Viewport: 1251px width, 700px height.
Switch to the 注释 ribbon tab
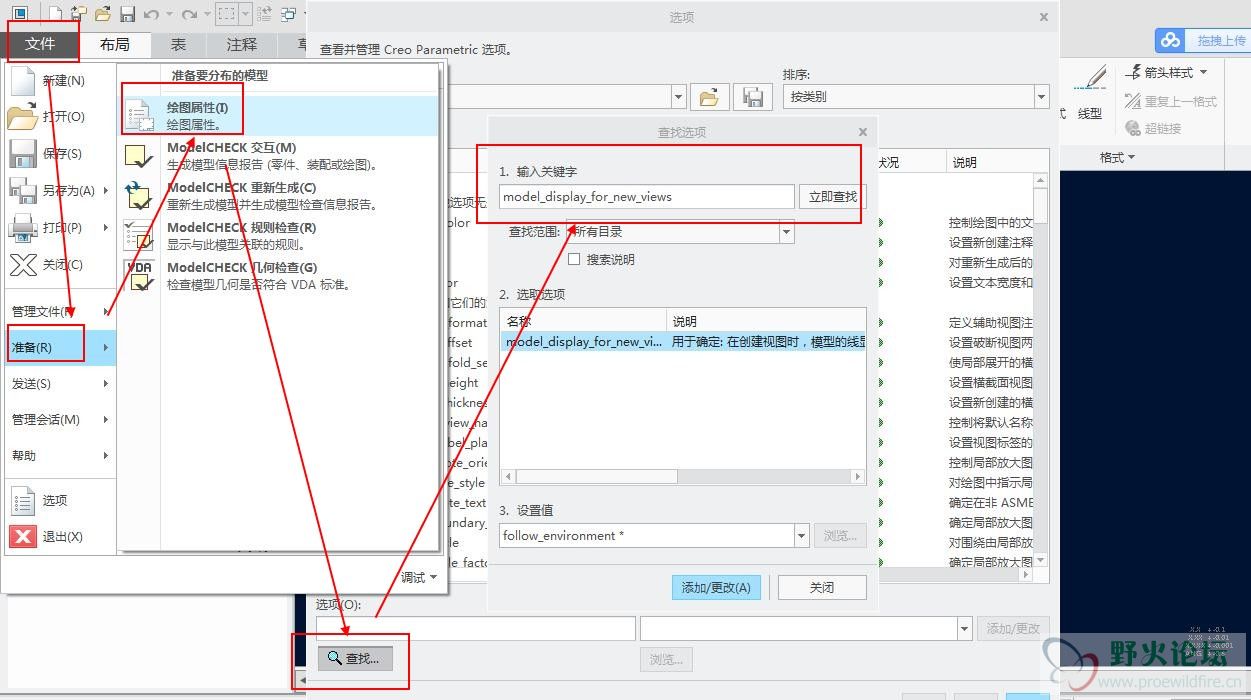(x=242, y=44)
